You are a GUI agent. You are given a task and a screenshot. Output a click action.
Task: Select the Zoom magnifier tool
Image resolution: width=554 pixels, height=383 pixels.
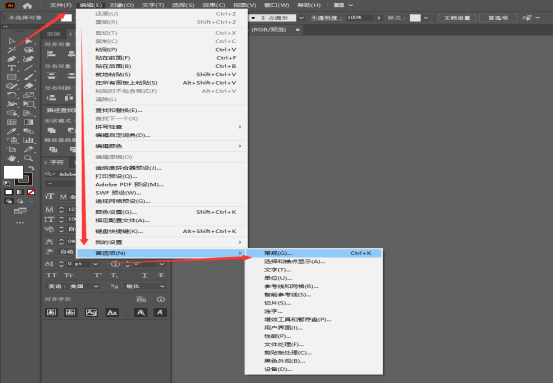(29, 158)
